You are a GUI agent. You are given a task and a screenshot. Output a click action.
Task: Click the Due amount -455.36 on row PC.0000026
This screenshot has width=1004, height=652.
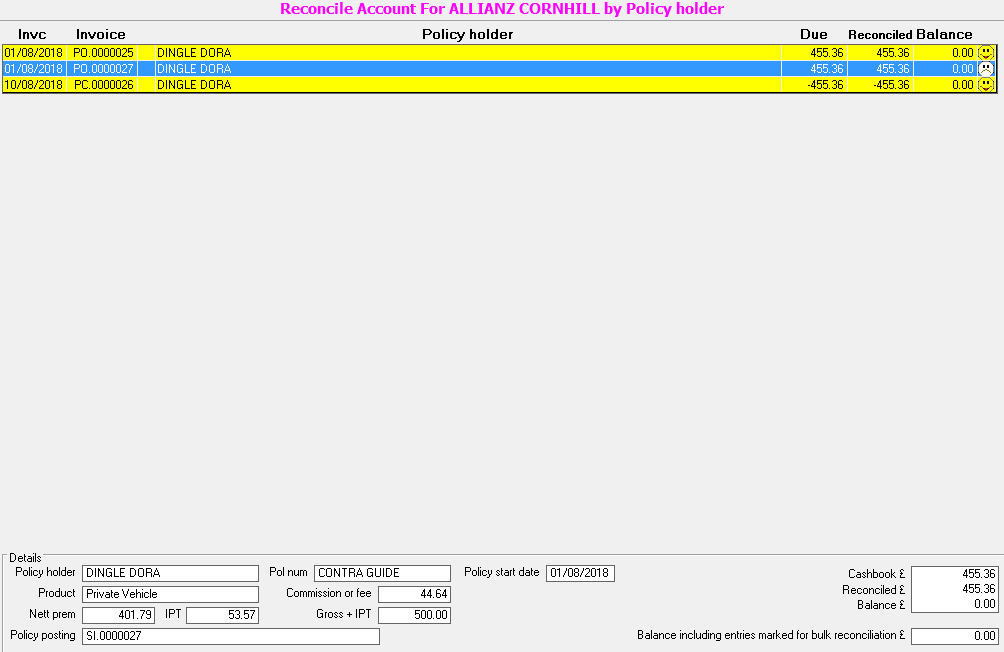pyautogui.click(x=825, y=85)
